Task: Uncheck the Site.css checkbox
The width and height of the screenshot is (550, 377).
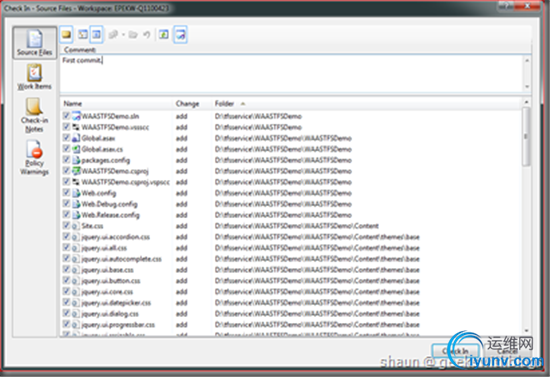Action: pyautogui.click(x=66, y=225)
